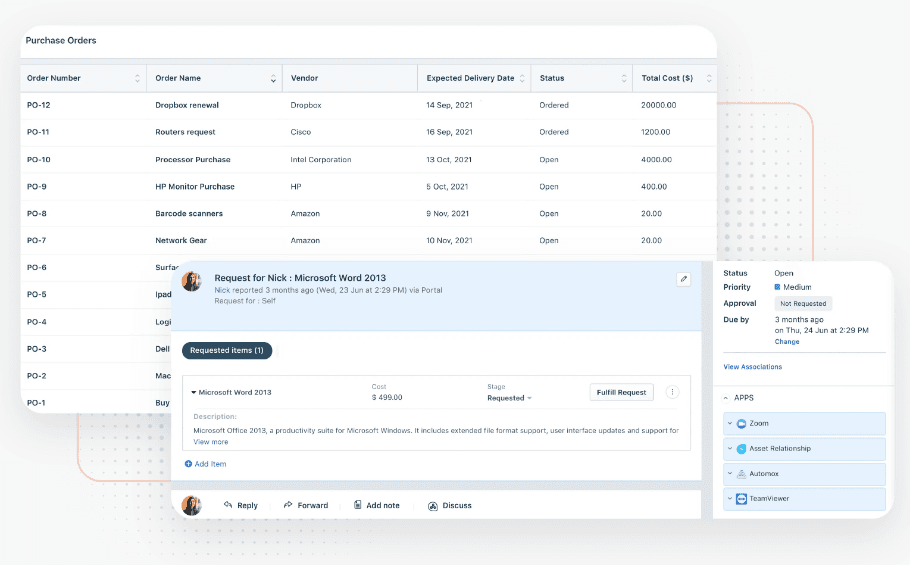
Task: Click the $ 499.00 cost value
Action: [387, 397]
